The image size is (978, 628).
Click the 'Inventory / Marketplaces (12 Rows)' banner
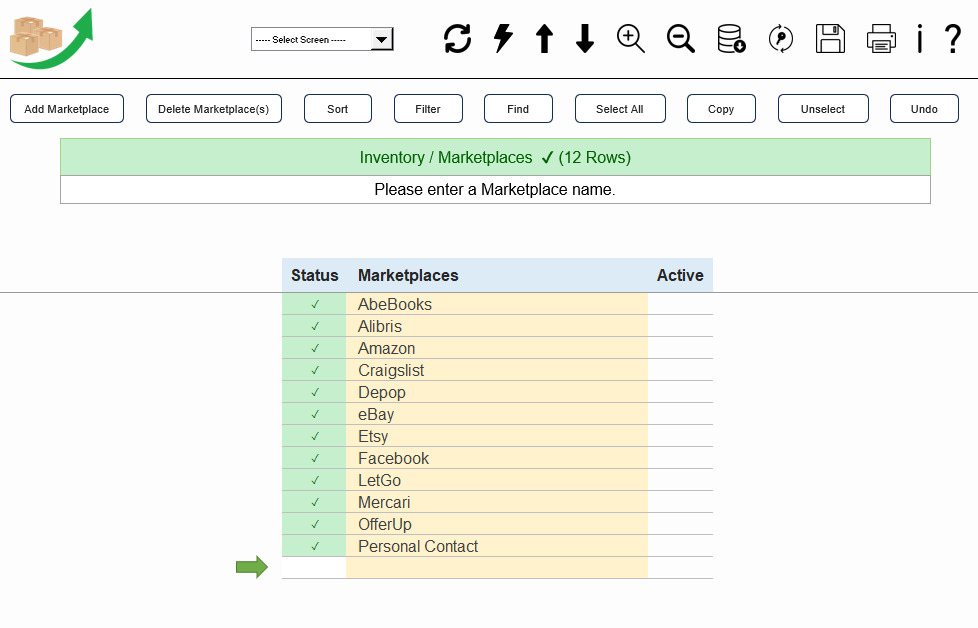coord(495,157)
